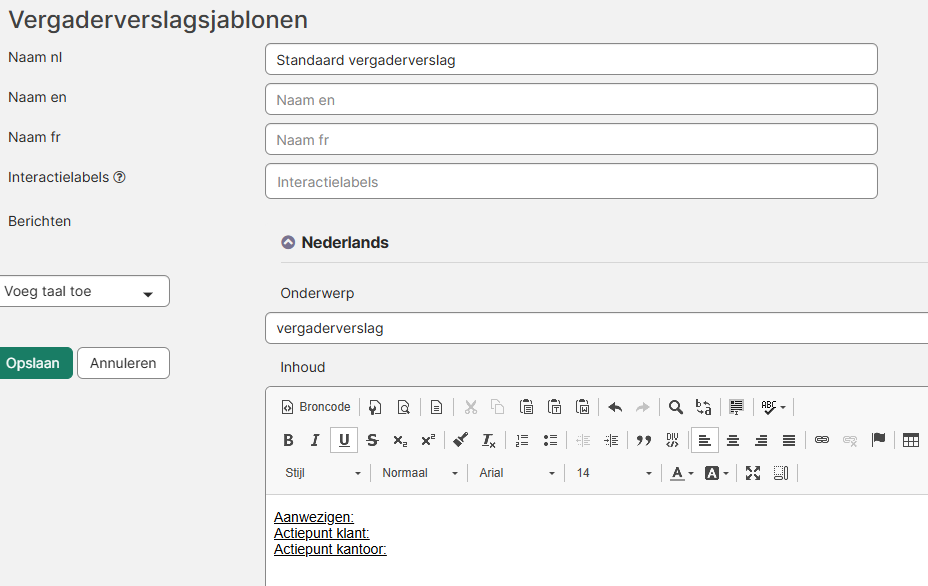
Task: Collapse the Nederlands section
Action: pos(288,242)
